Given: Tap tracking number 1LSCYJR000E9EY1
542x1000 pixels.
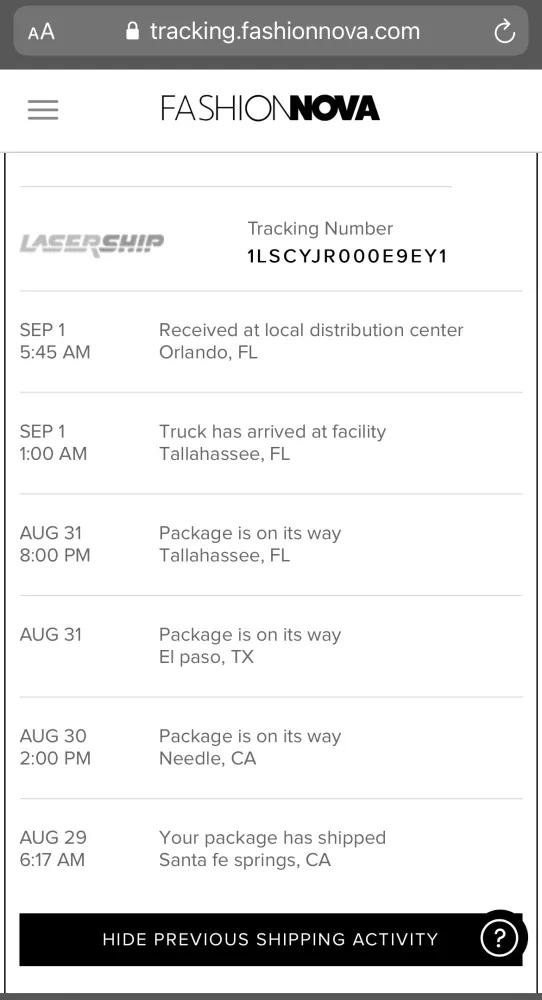Looking at the screenshot, I should tap(348, 256).
